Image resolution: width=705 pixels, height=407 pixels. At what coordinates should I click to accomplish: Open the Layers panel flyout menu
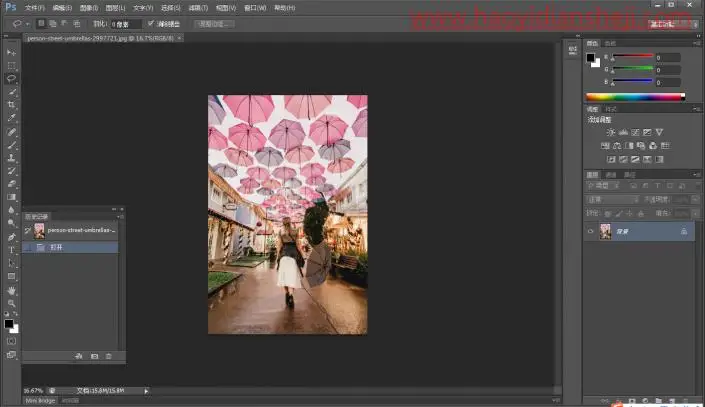pos(696,174)
